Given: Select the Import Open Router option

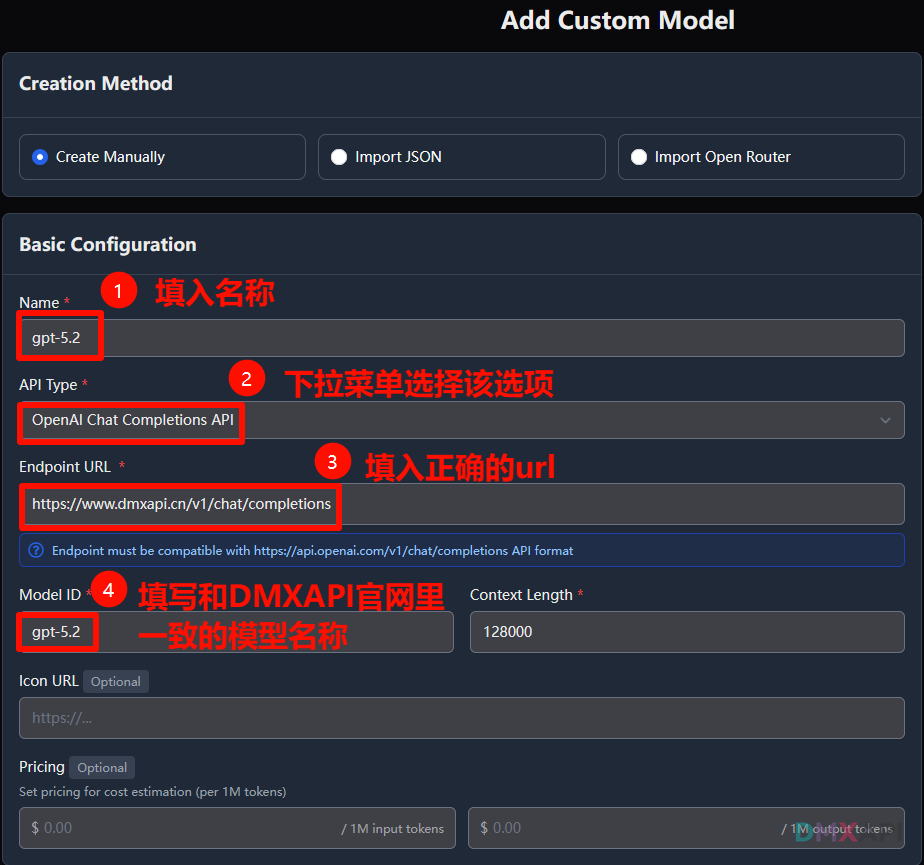Looking at the screenshot, I should pos(639,157).
